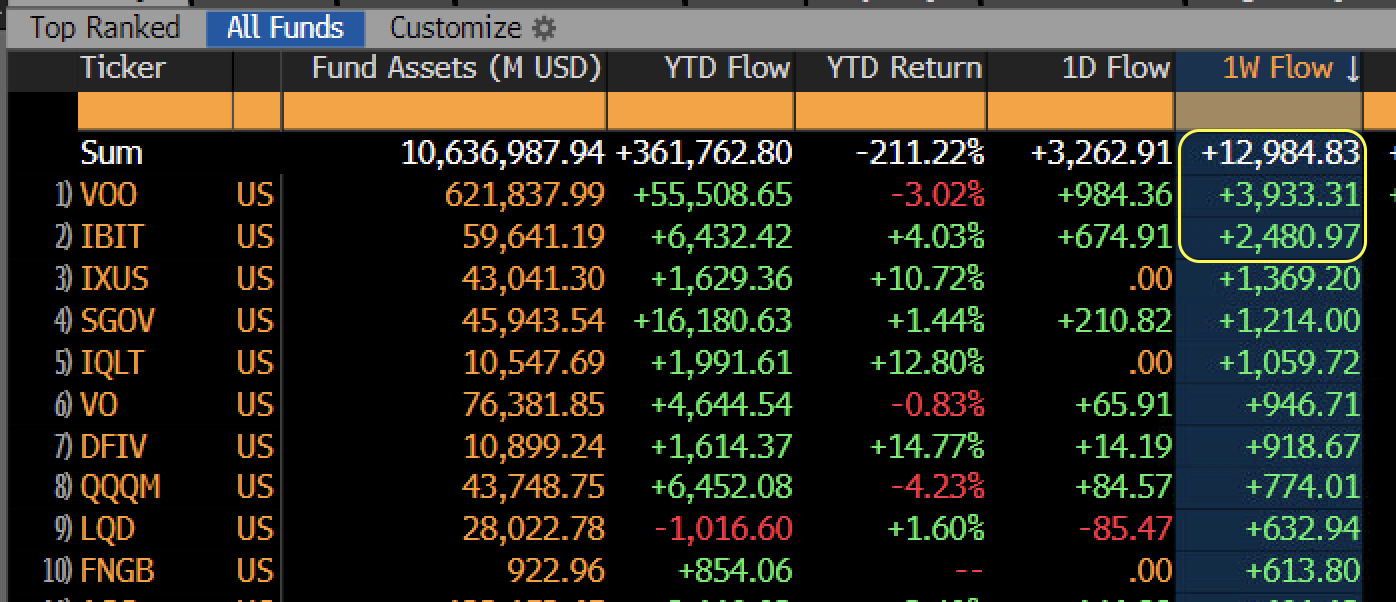Select the FNGB ticker link
The image size is (1396, 602).
tap(118, 571)
